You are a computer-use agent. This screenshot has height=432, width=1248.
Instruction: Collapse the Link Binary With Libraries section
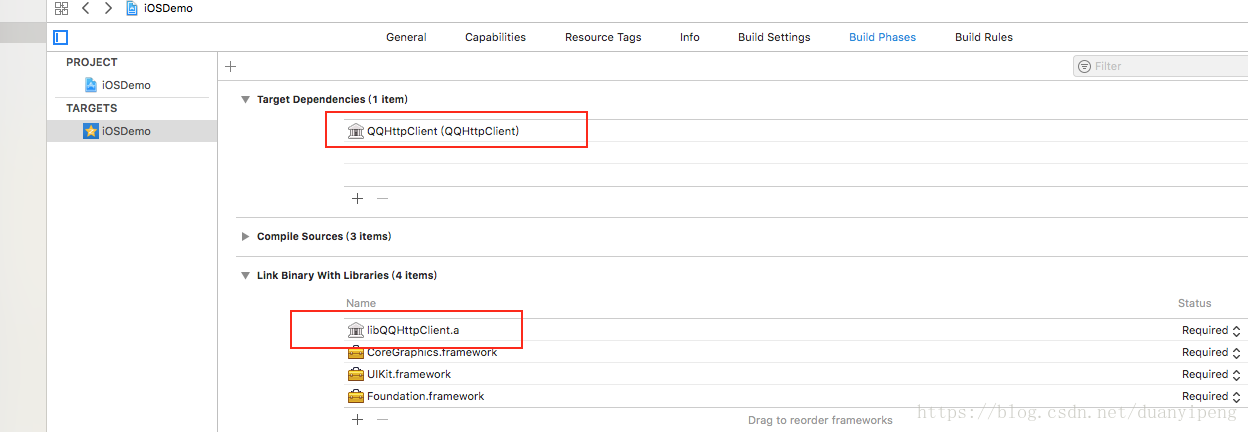coord(245,275)
